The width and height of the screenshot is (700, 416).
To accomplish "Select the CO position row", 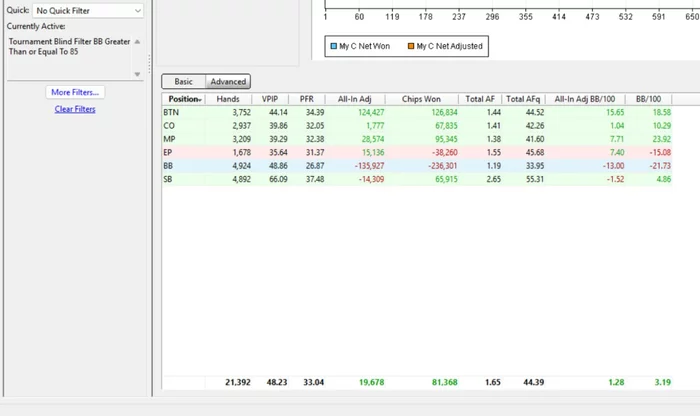I will click(x=417, y=126).
